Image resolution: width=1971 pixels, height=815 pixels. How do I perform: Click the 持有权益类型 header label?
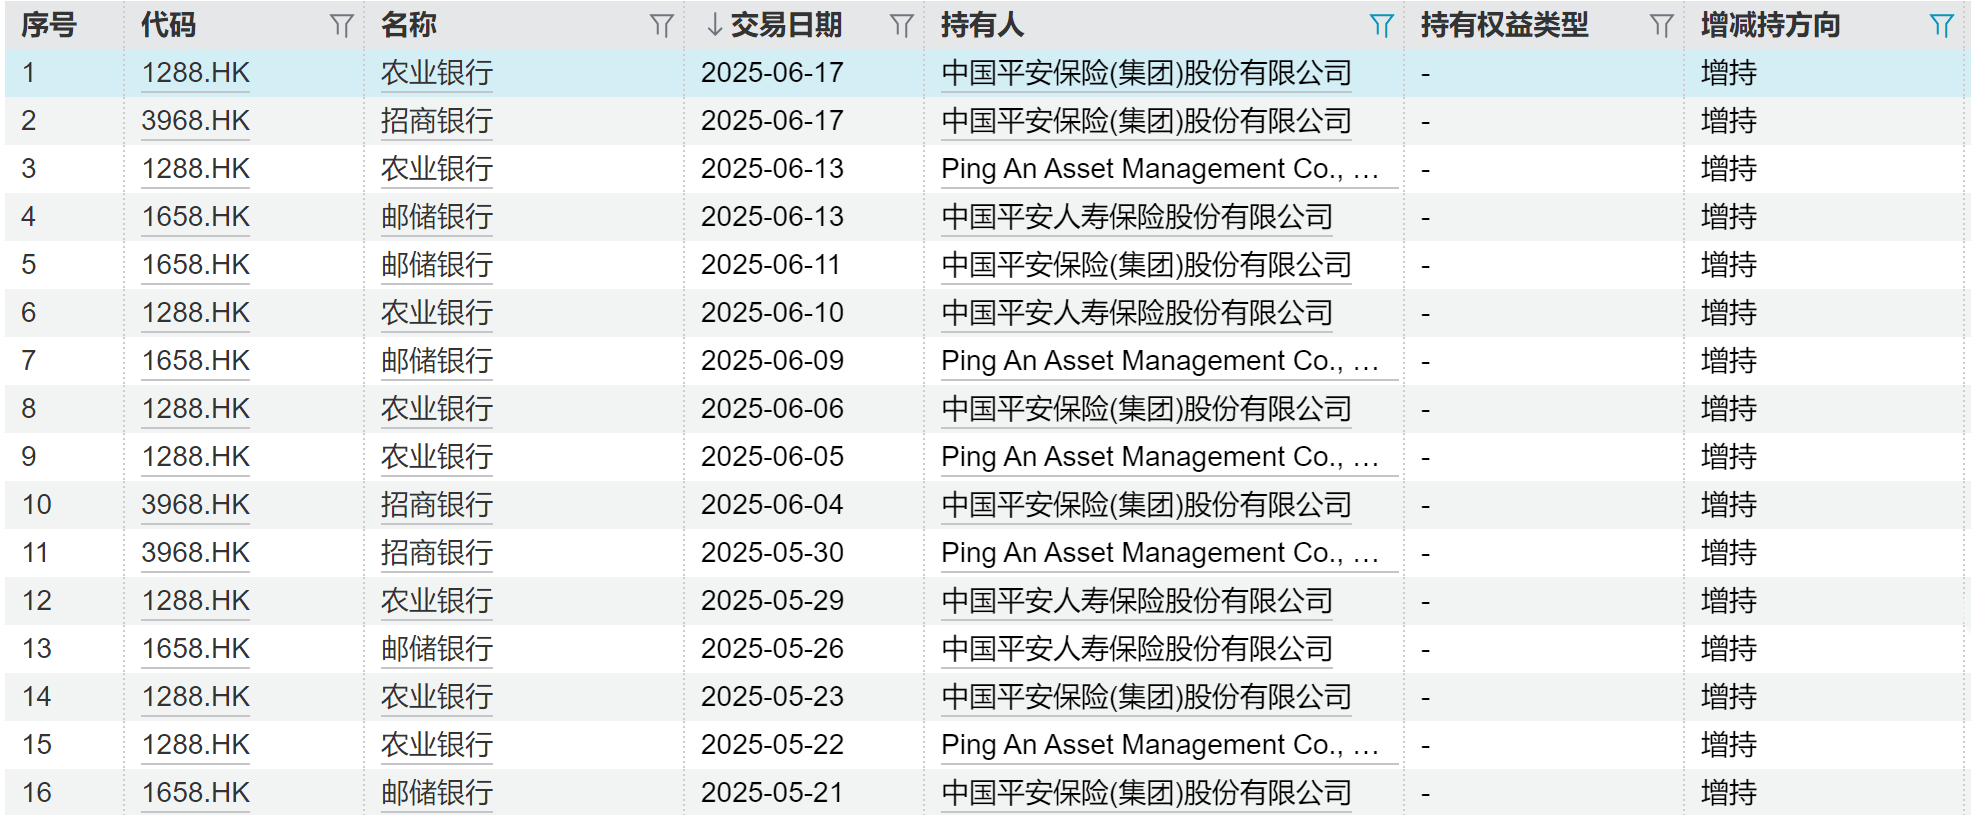[x=1504, y=25]
